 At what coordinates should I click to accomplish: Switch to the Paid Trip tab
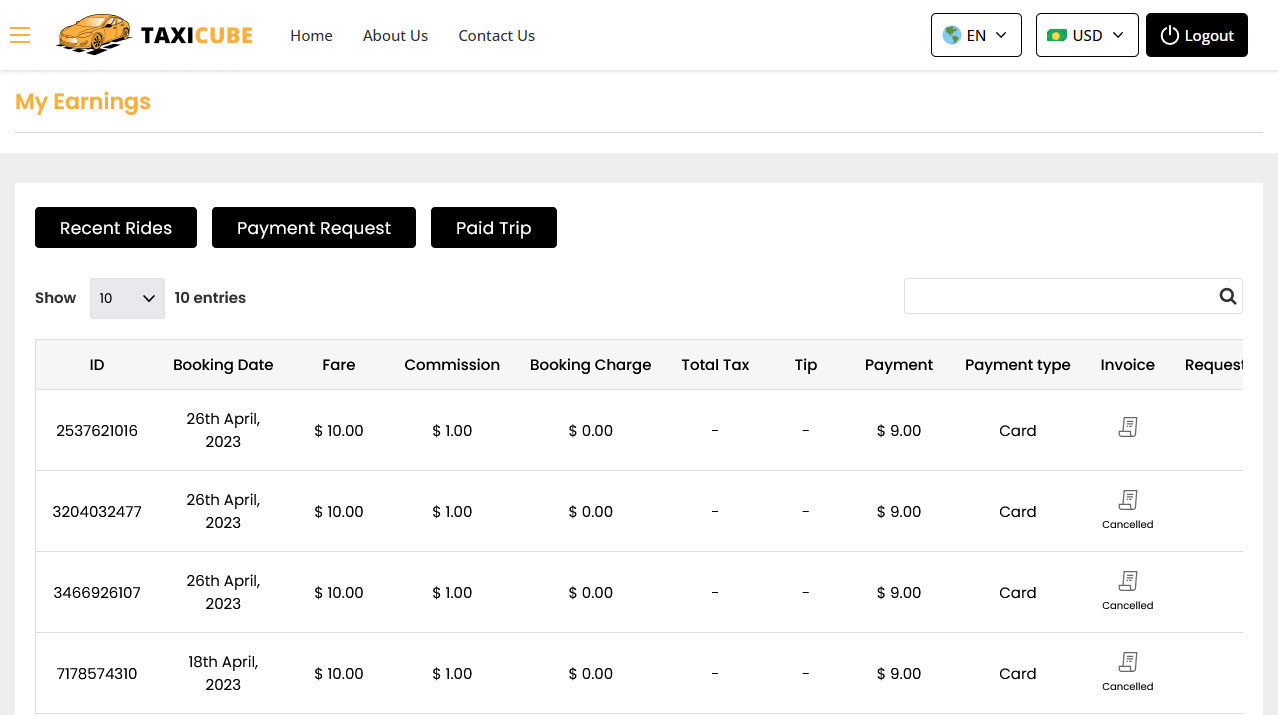(x=493, y=227)
